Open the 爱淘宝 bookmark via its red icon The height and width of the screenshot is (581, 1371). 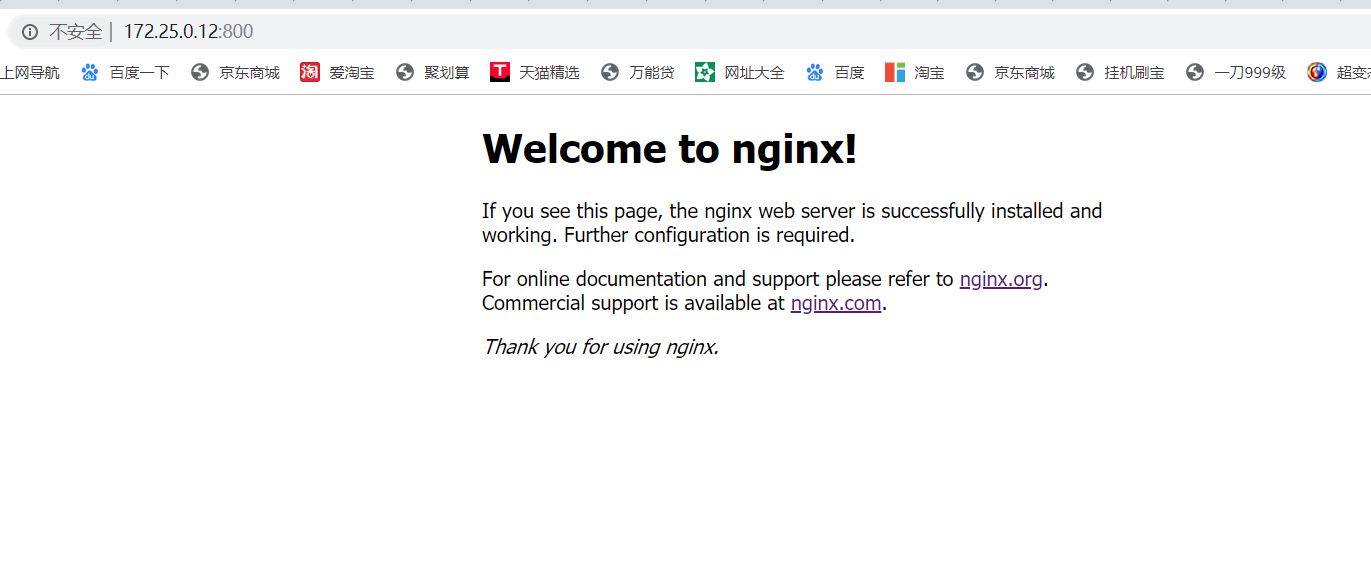[310, 71]
